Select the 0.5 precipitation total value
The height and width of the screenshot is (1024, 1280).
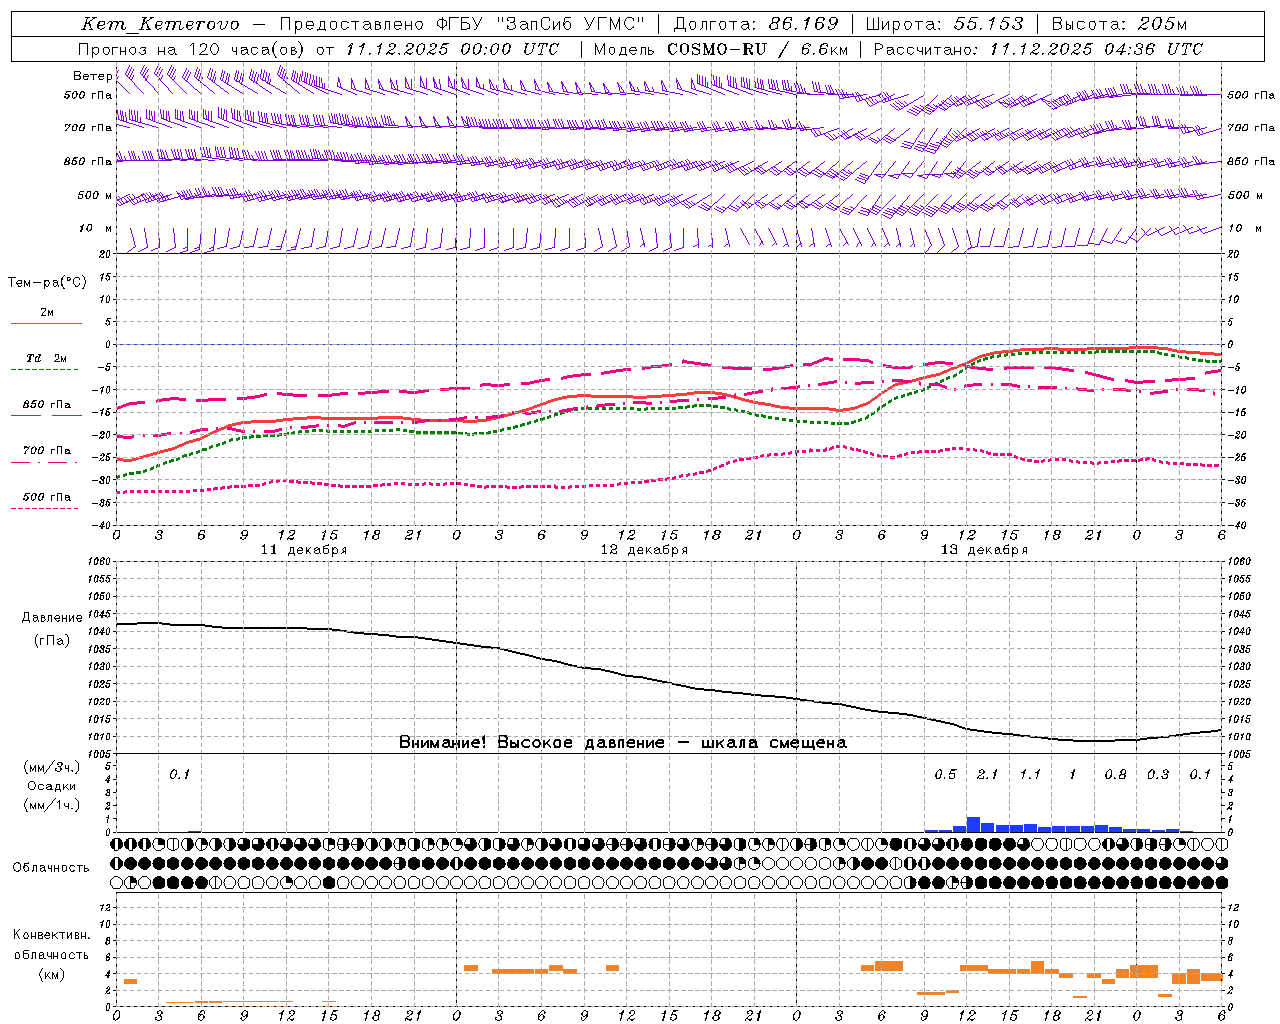945,775
